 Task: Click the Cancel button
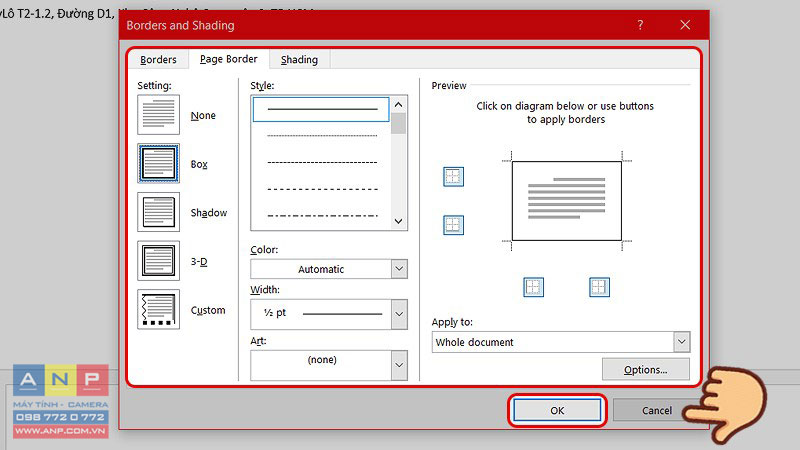pyautogui.click(x=657, y=410)
